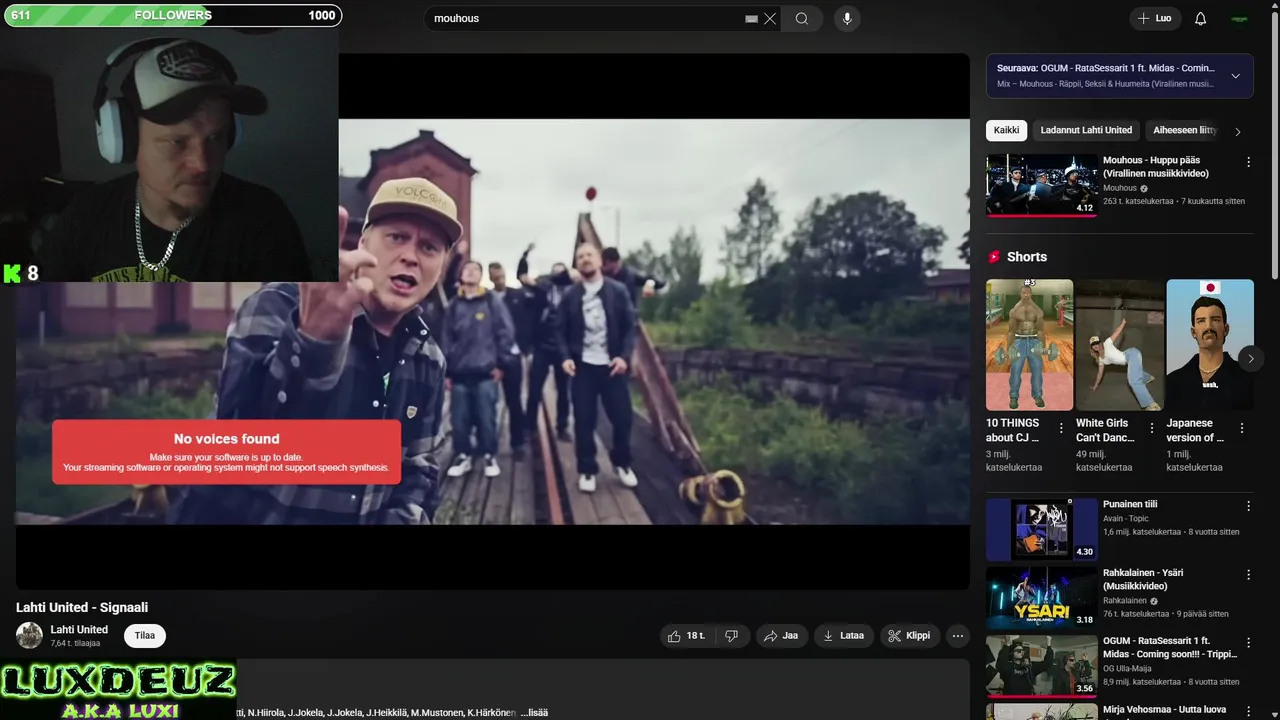Open the Mouhous channel name under Huppu pääs
Viewport: 1280px width, 720px height.
click(1120, 188)
